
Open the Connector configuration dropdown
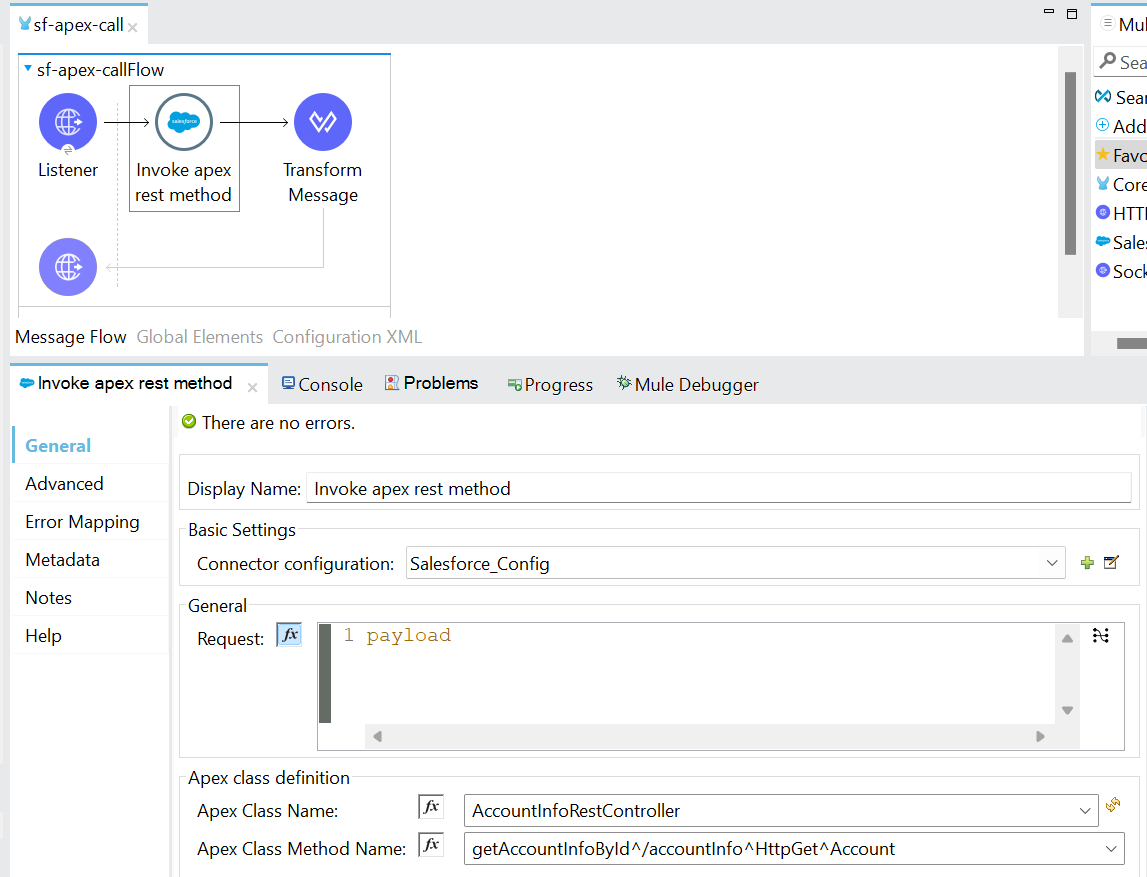pyautogui.click(x=1051, y=562)
